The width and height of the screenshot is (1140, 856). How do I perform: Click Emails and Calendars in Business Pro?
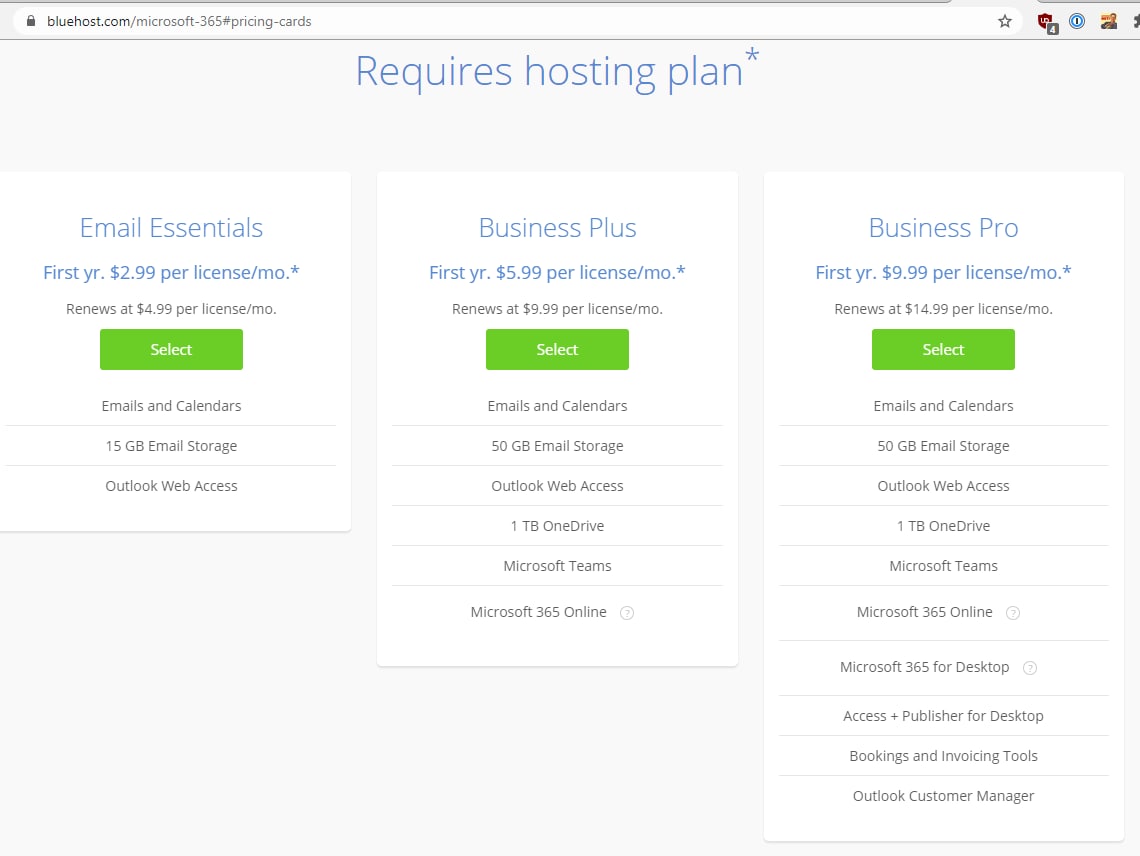(x=944, y=406)
